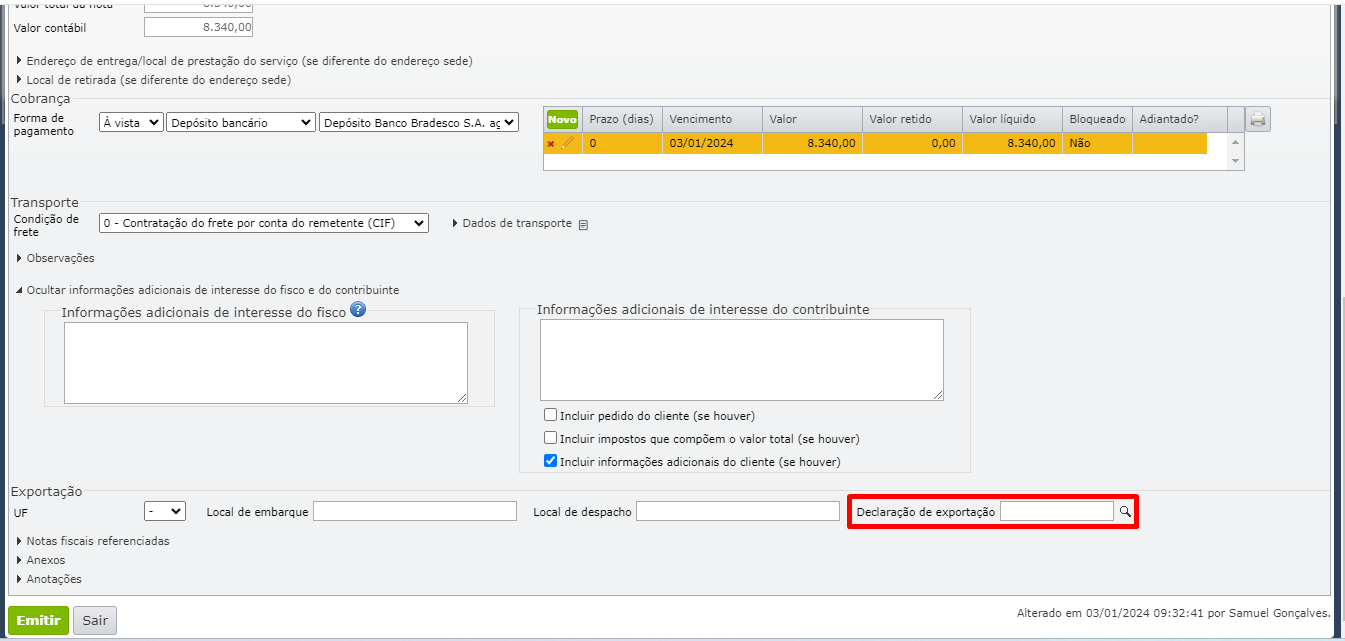This screenshot has width=1345, height=641.
Task: Click the Sair button
Action: 95,620
